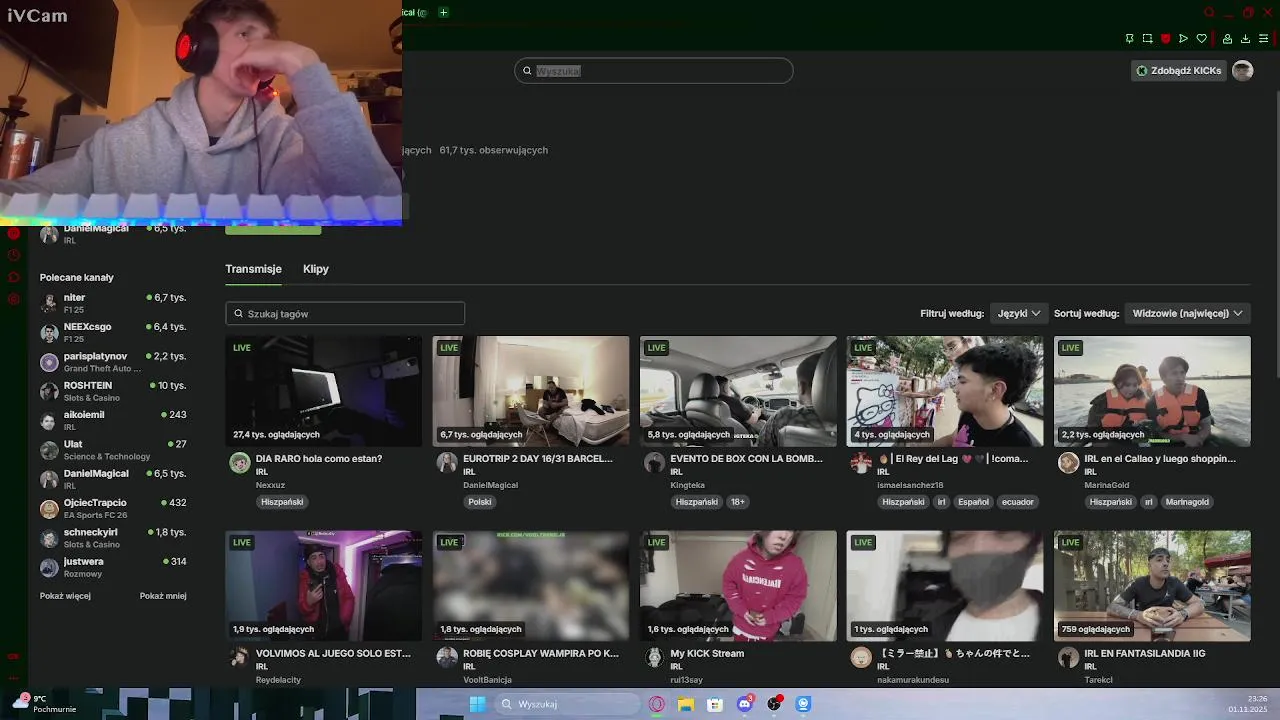Expand the Języki filter dropdown
Screen dimensions: 1280x720
point(1019,313)
